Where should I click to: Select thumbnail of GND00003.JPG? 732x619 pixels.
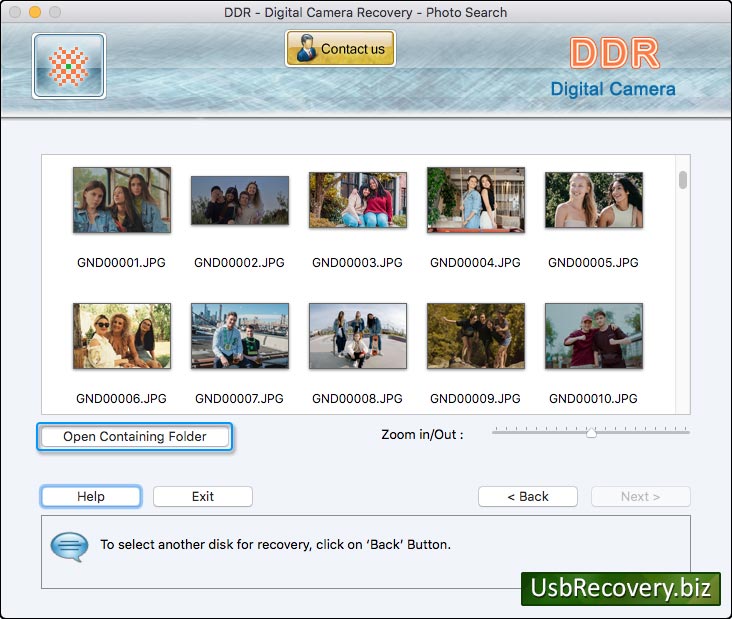(x=358, y=200)
